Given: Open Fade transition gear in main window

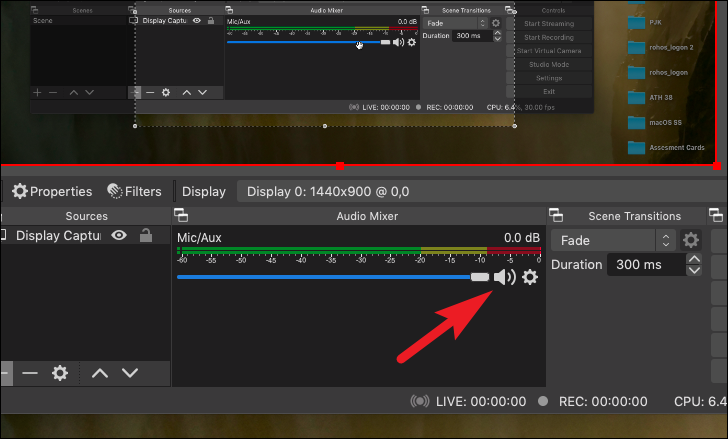Looking at the screenshot, I should coord(690,240).
